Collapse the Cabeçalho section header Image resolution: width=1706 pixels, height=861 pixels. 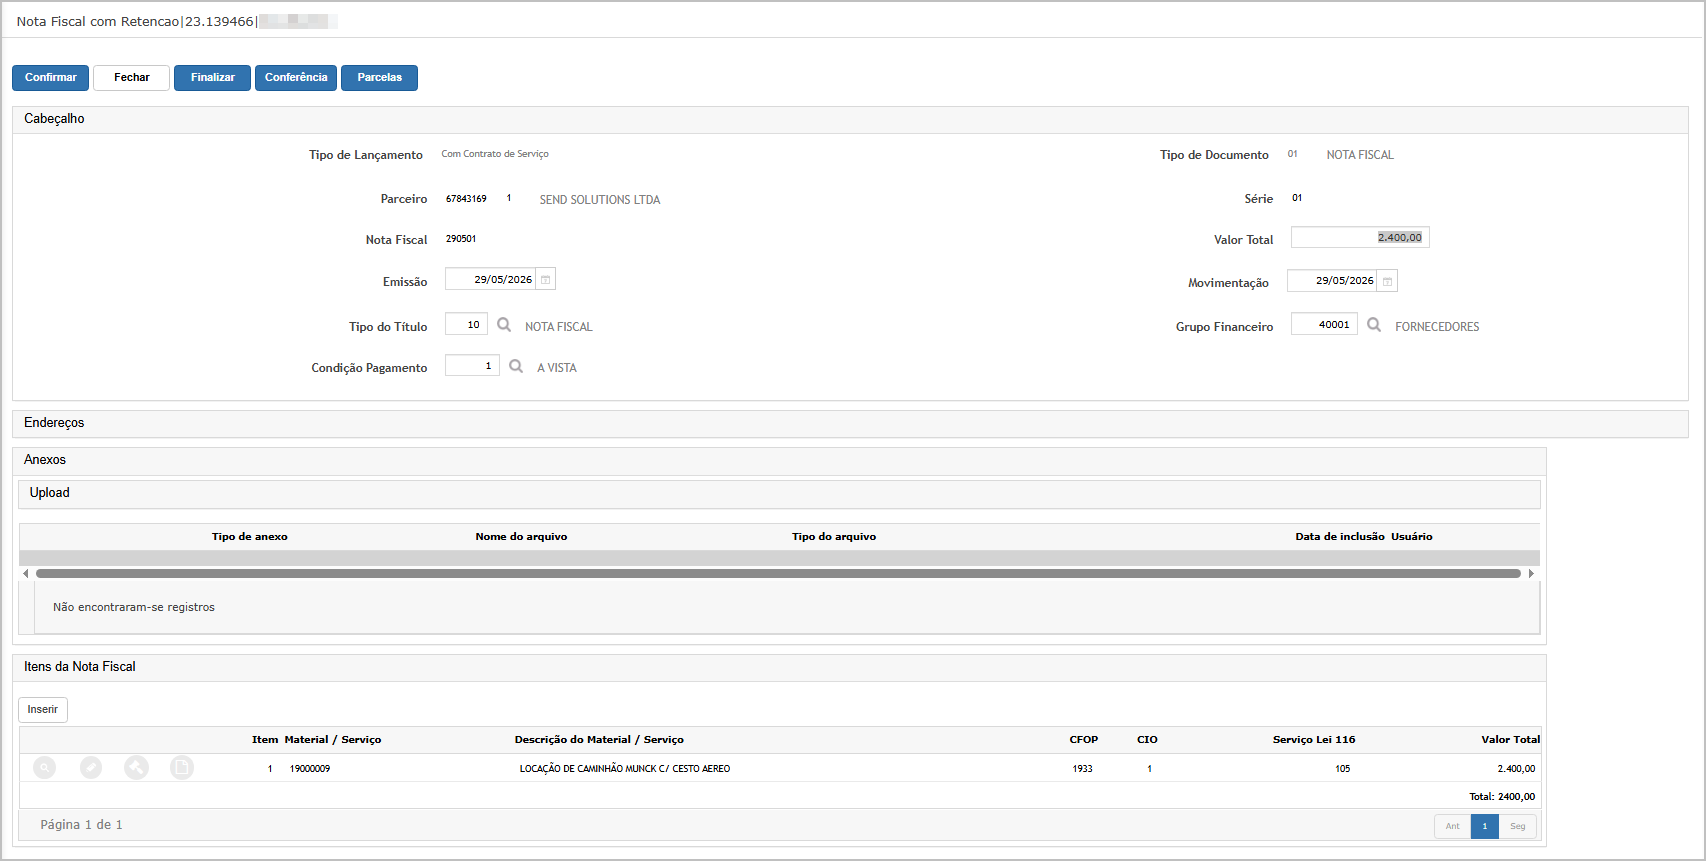click(850, 120)
